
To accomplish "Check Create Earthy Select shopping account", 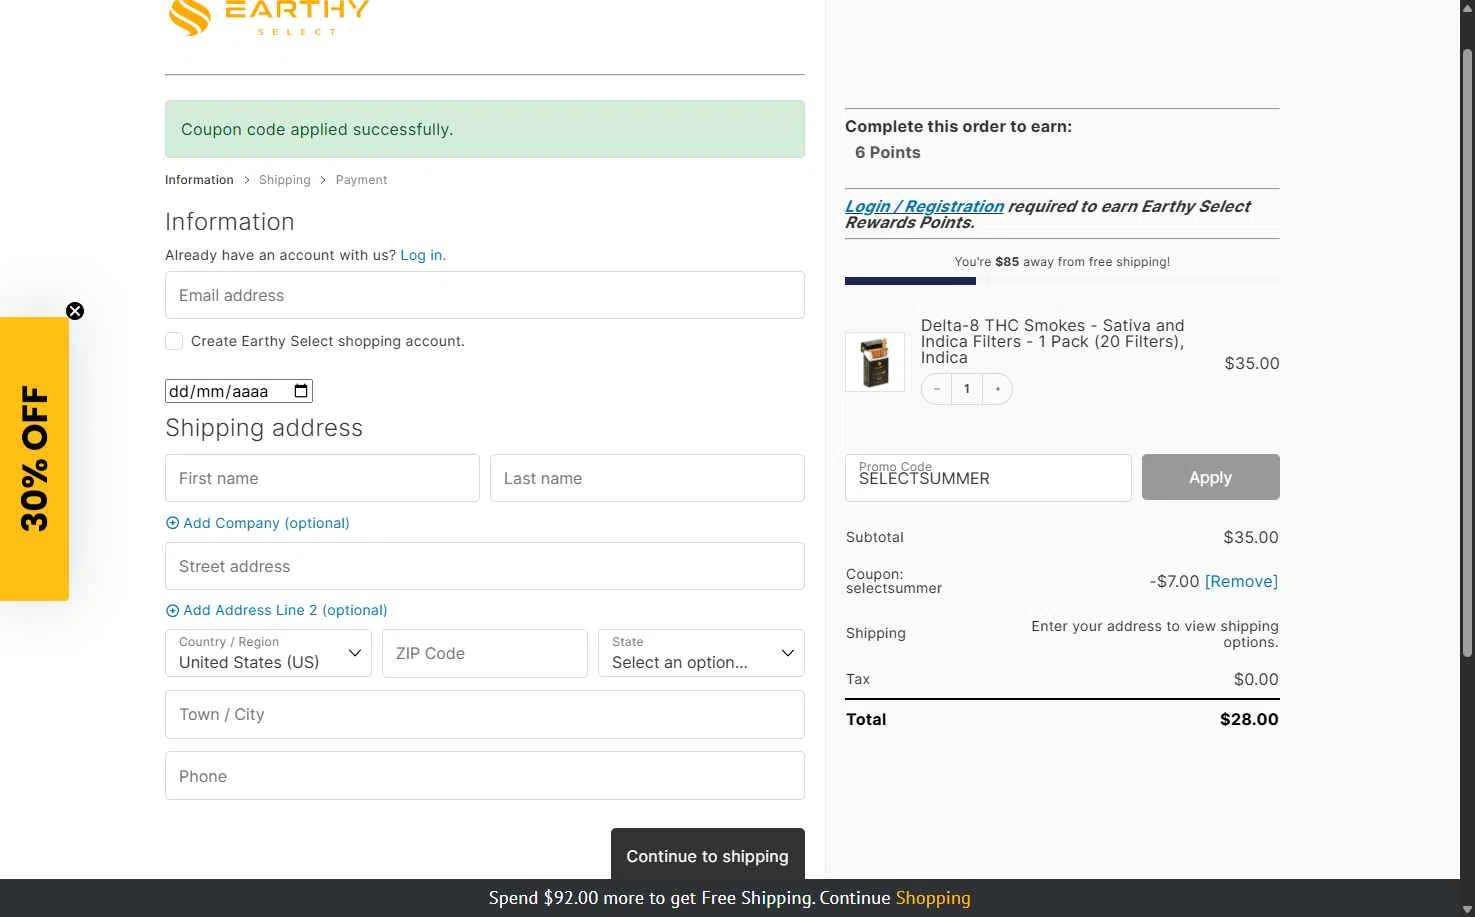I will tap(174, 341).
